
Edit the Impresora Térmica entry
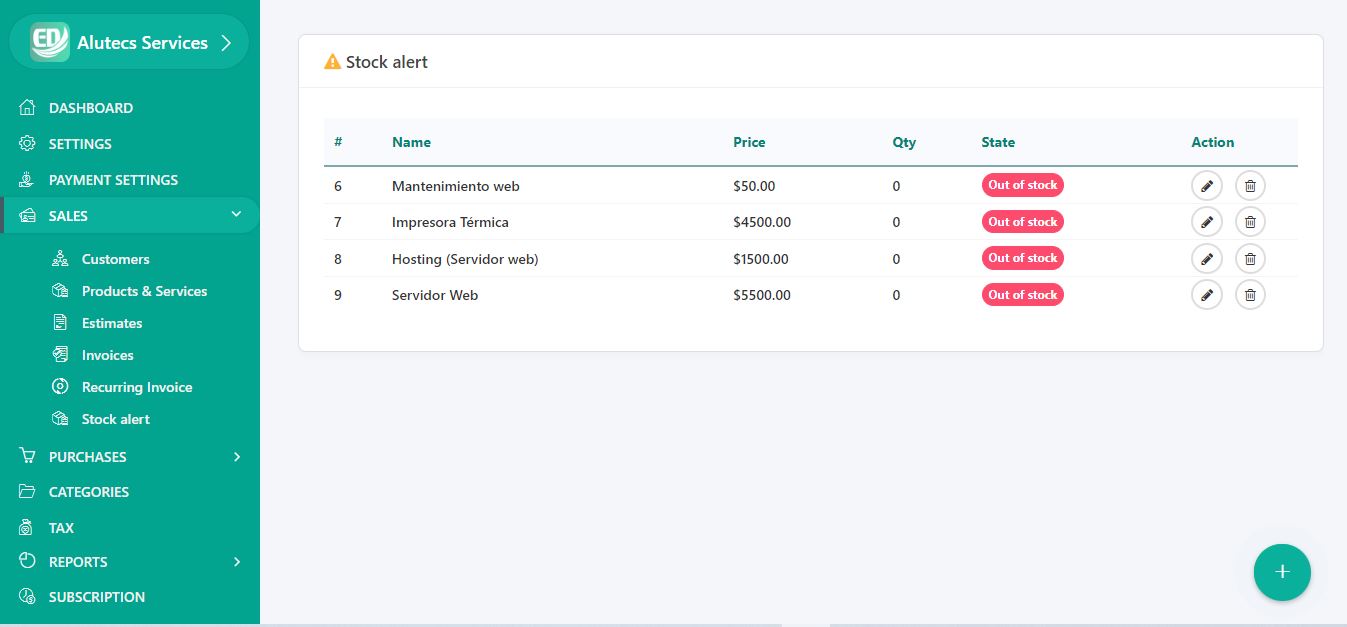(1206, 222)
